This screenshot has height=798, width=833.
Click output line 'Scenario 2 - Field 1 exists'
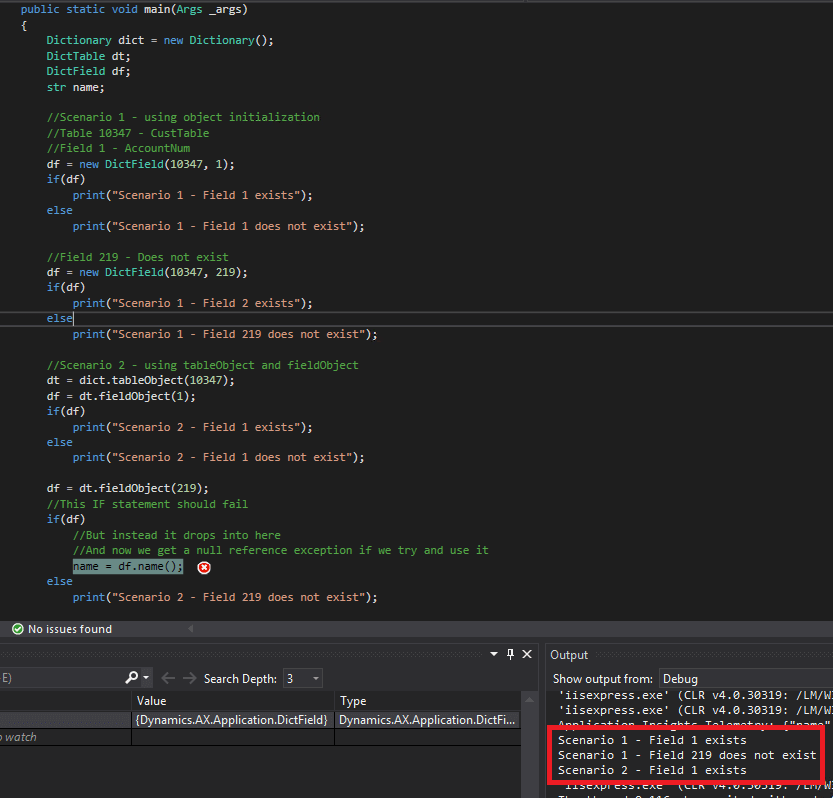[652, 770]
